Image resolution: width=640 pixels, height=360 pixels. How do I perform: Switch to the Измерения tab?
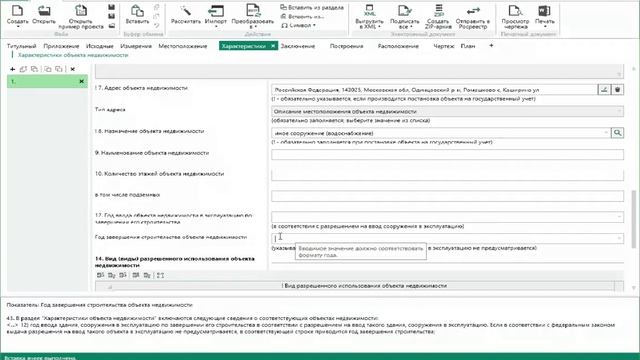pos(136,46)
